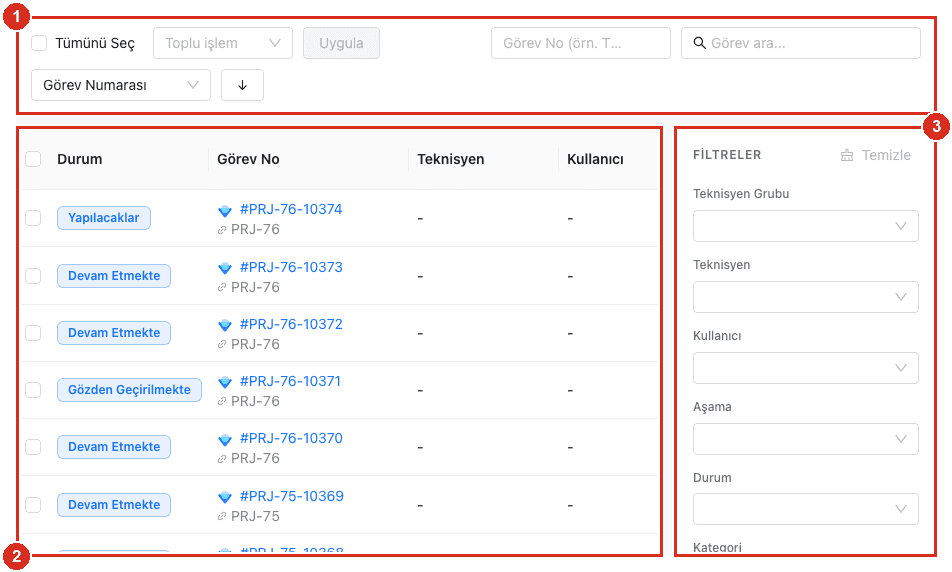Check the Tümünü Seç checkbox
This screenshot has width=952, height=572.
click(39, 43)
